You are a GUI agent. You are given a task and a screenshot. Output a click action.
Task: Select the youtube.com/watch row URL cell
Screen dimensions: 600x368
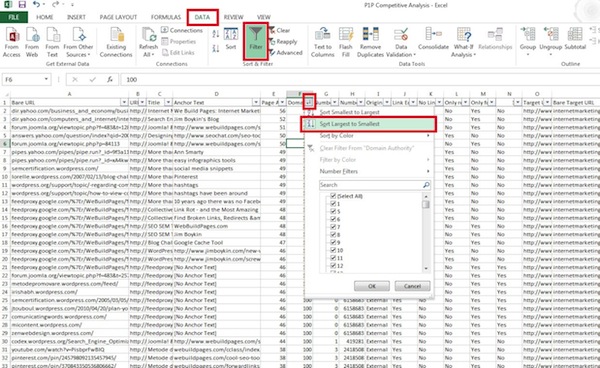(x=70, y=350)
